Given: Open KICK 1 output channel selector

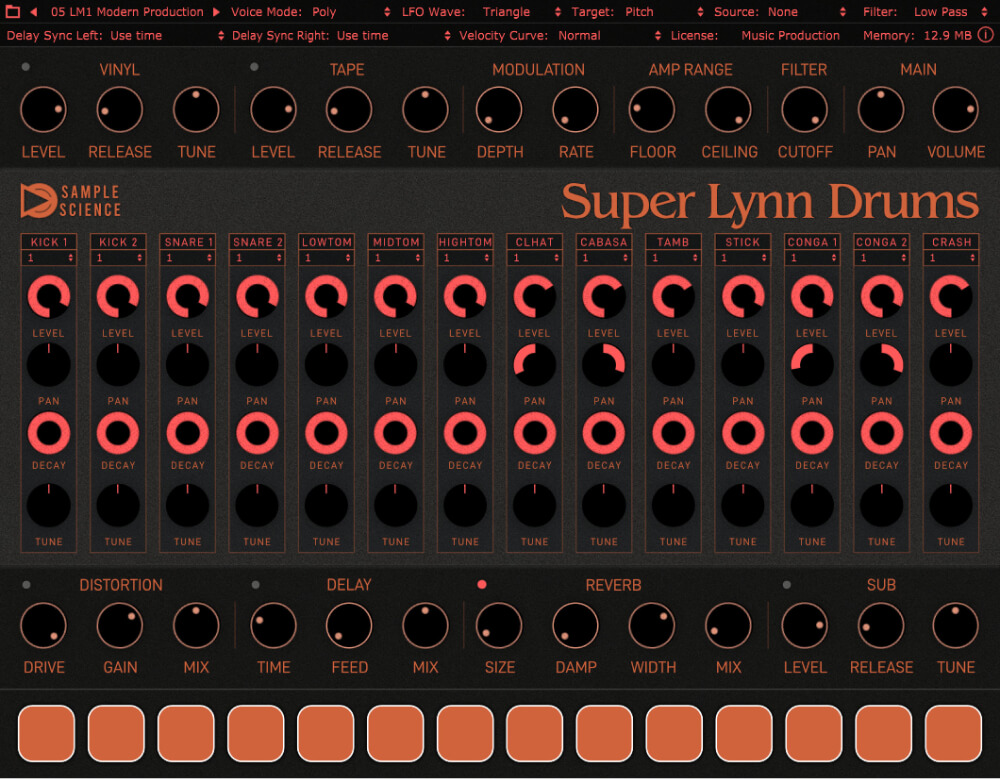Looking at the screenshot, I should (49, 258).
